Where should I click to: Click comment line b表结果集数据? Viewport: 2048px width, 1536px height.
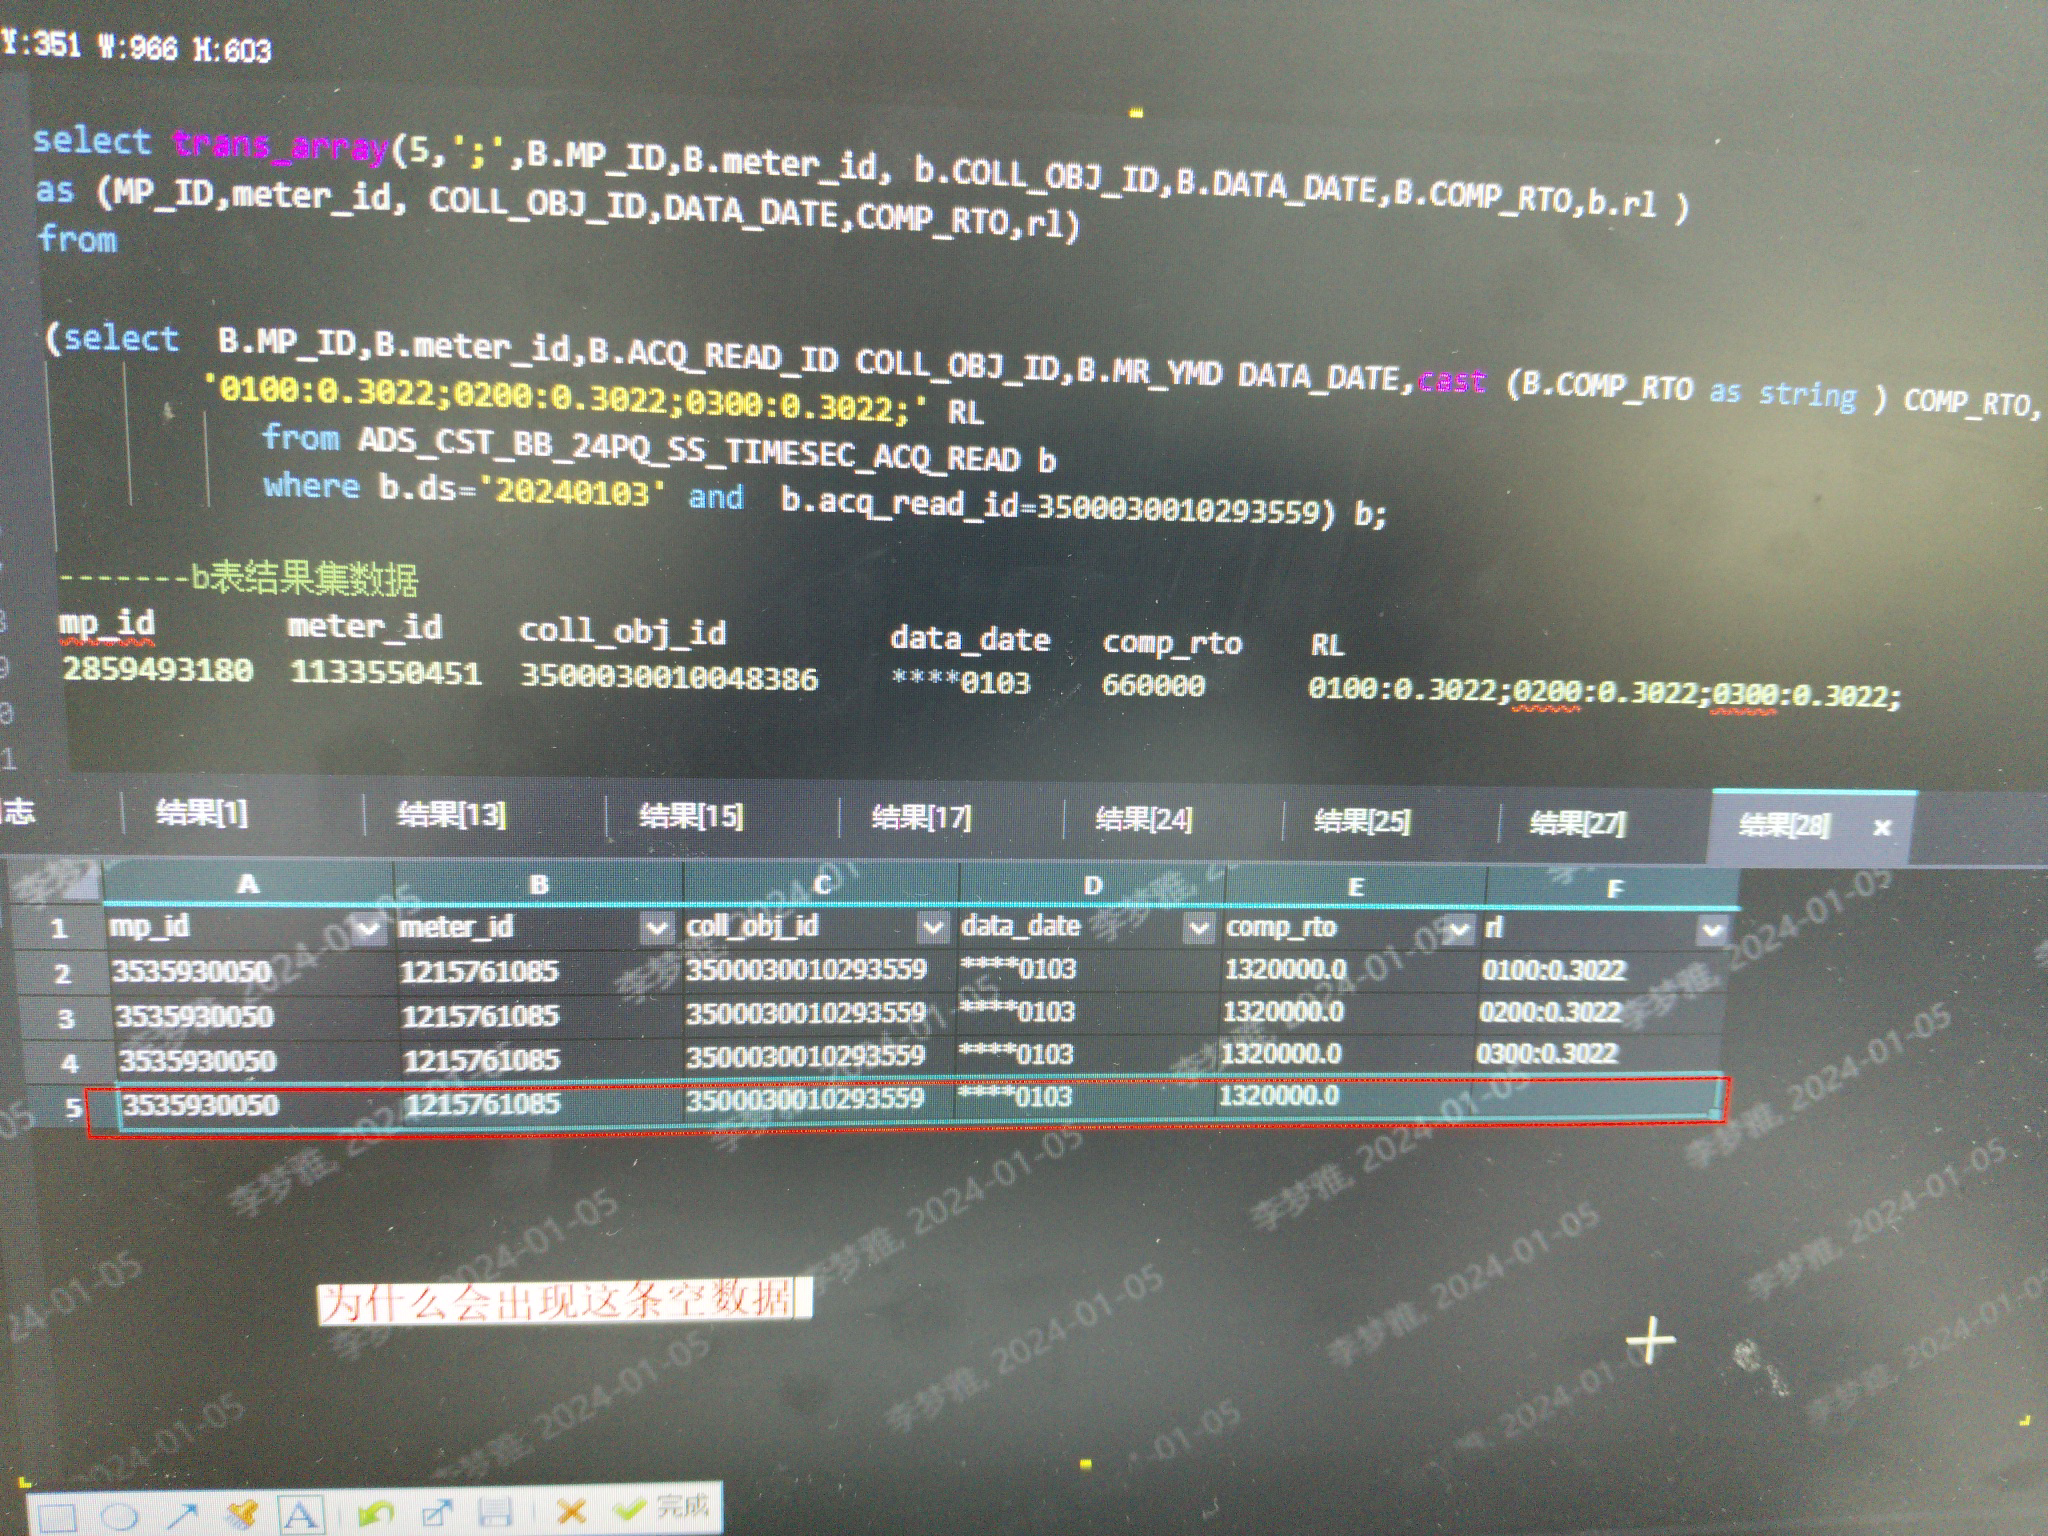click(x=239, y=578)
